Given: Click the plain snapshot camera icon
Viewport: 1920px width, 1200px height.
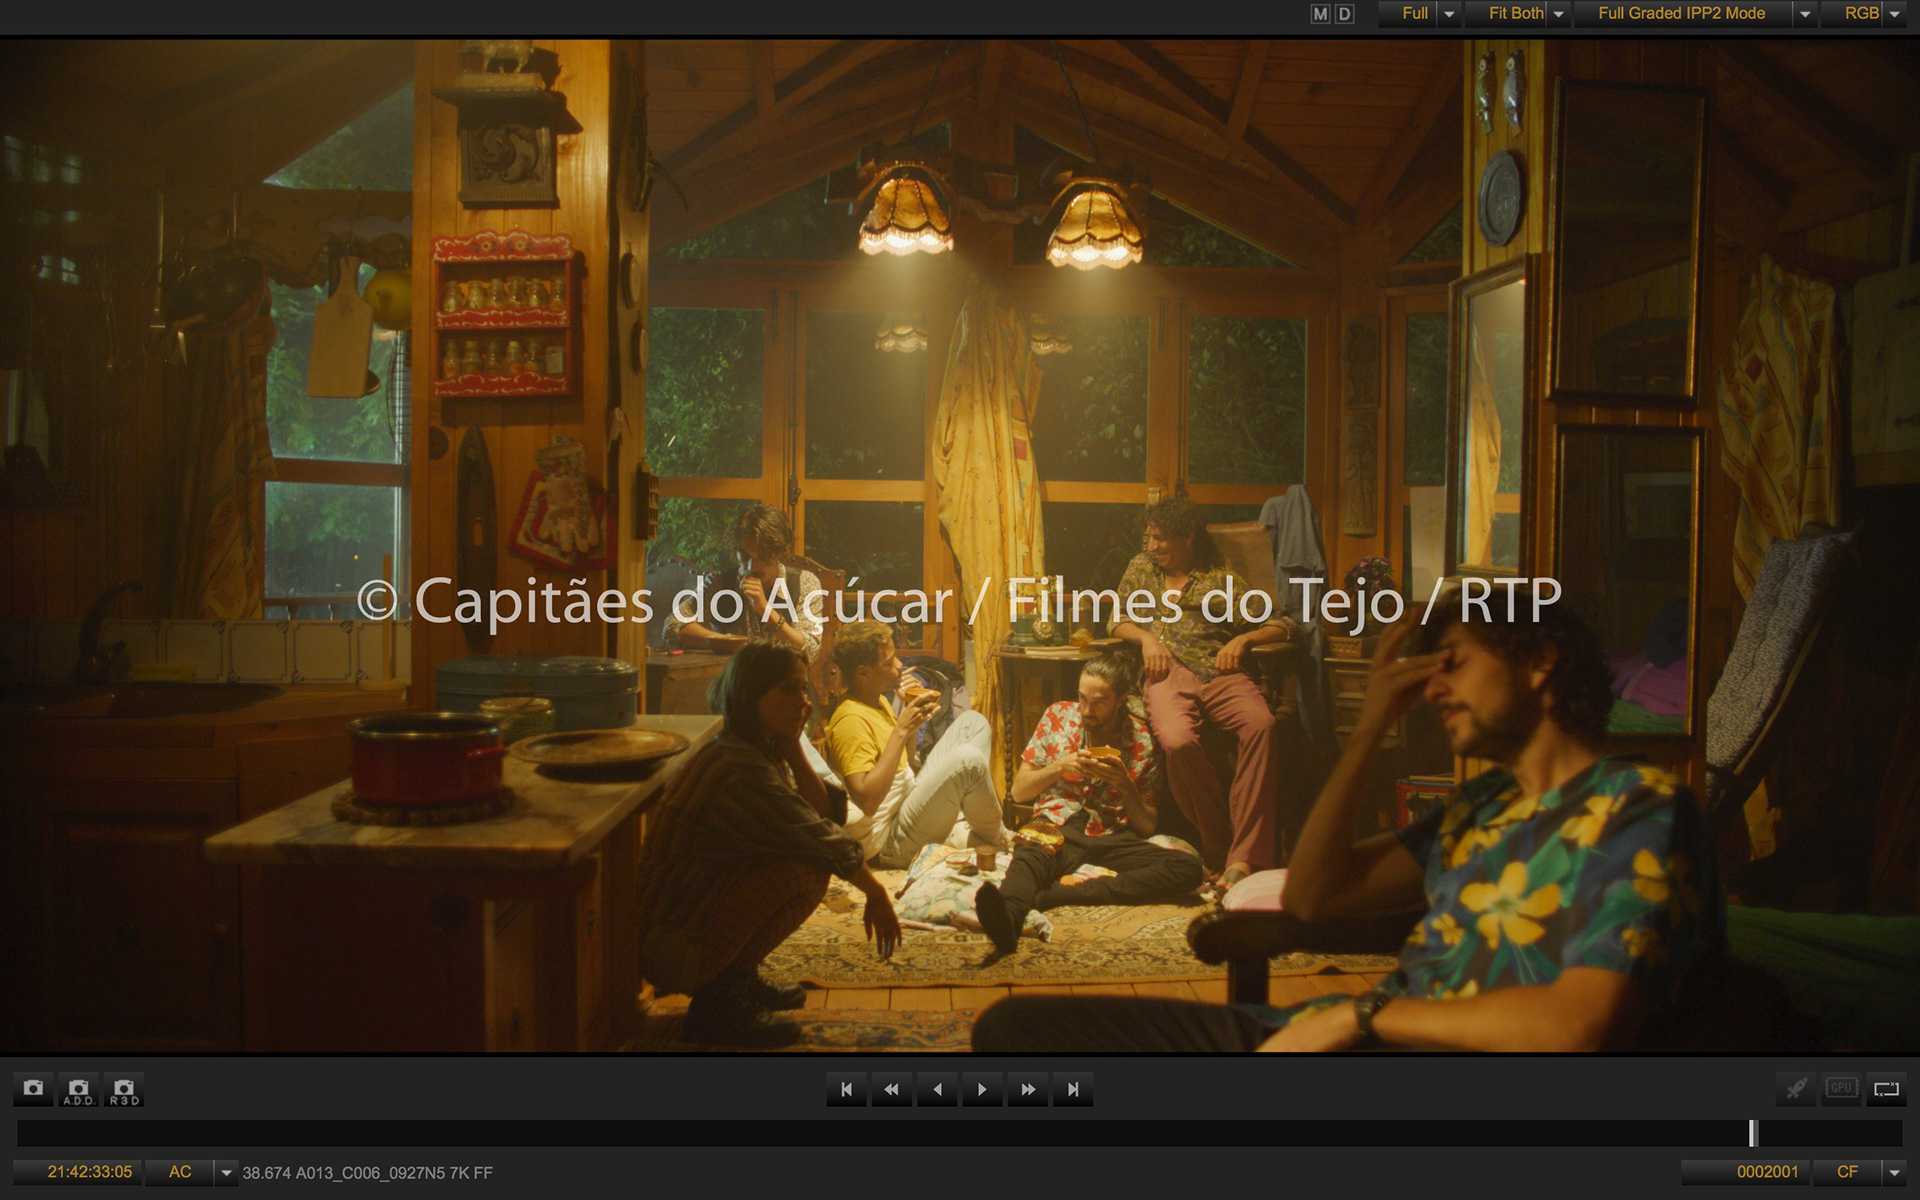Looking at the screenshot, I should pos(33,1089).
